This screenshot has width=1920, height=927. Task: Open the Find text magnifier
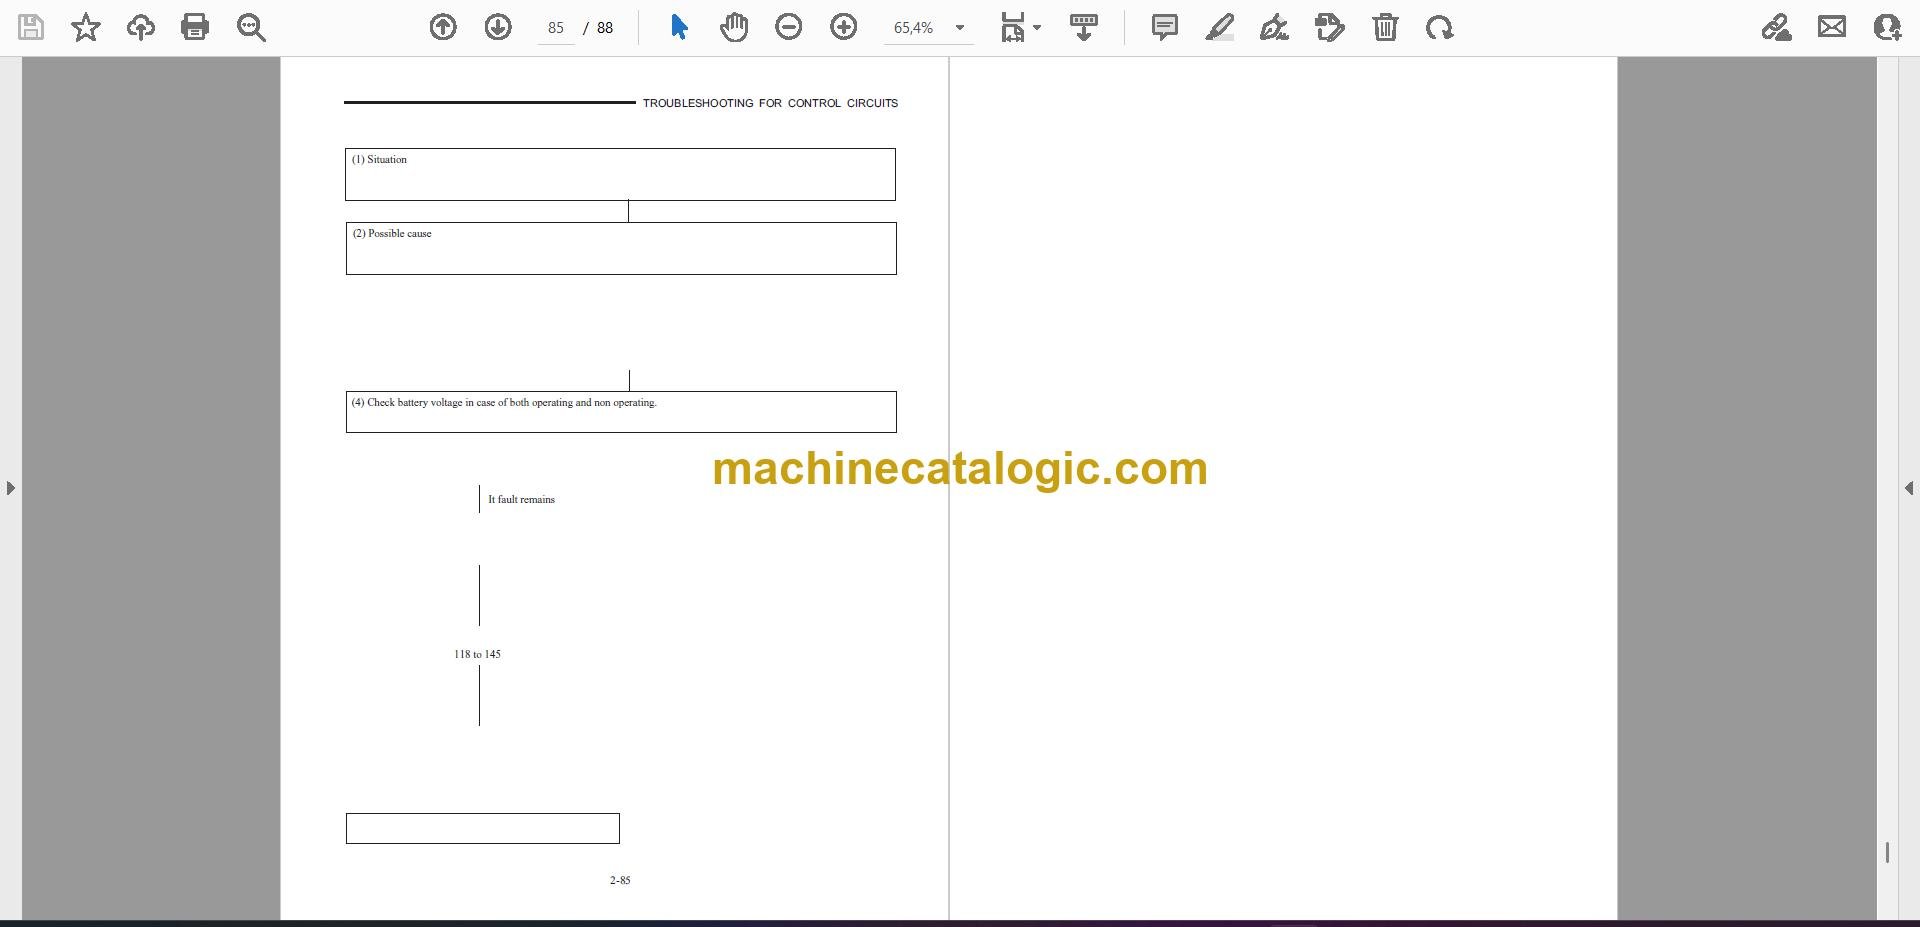click(x=251, y=27)
